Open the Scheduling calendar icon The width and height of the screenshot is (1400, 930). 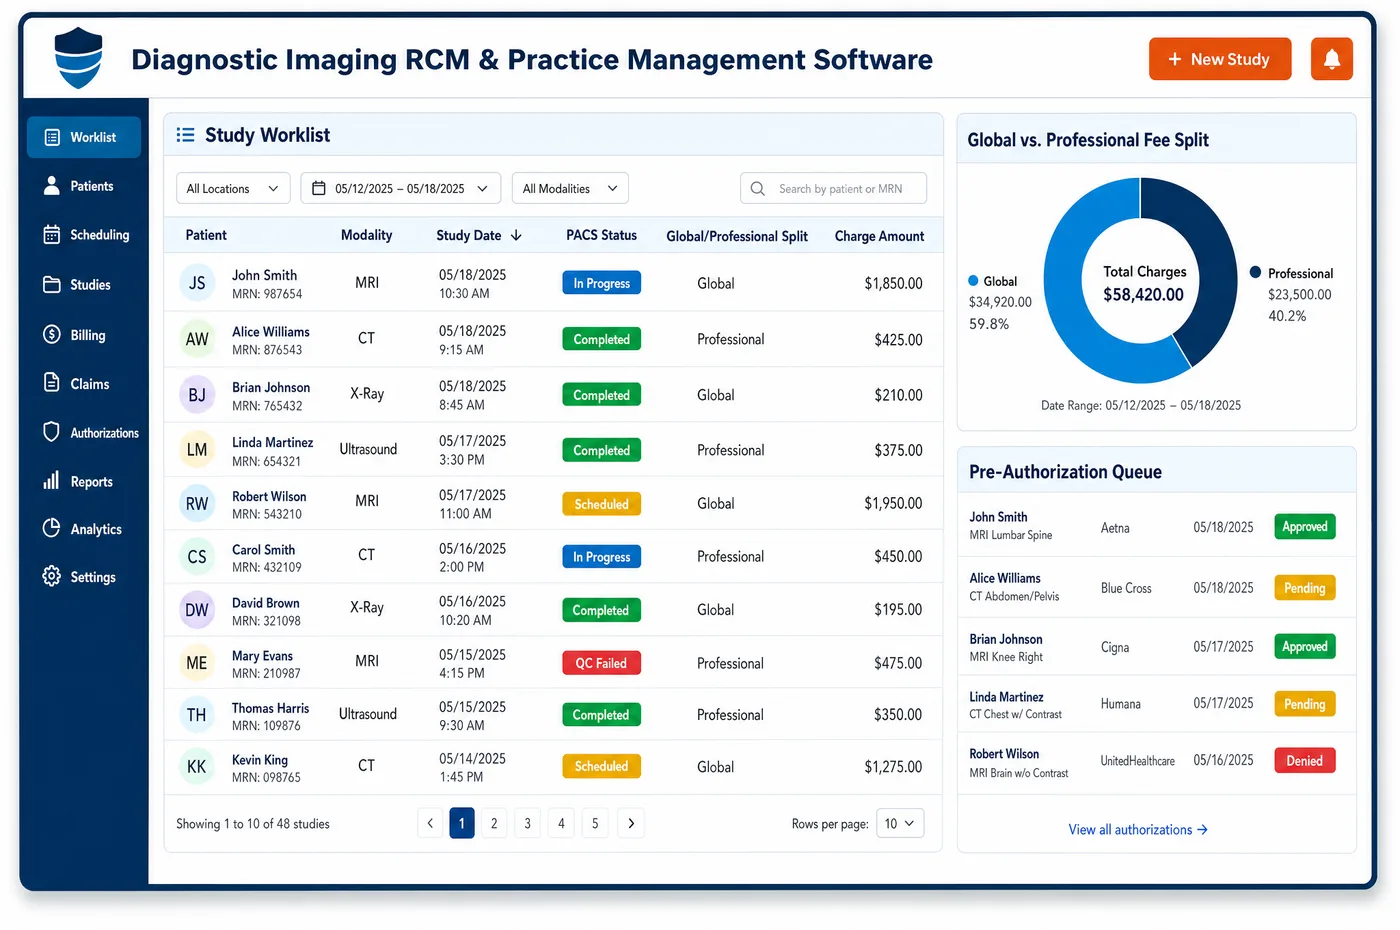click(52, 235)
